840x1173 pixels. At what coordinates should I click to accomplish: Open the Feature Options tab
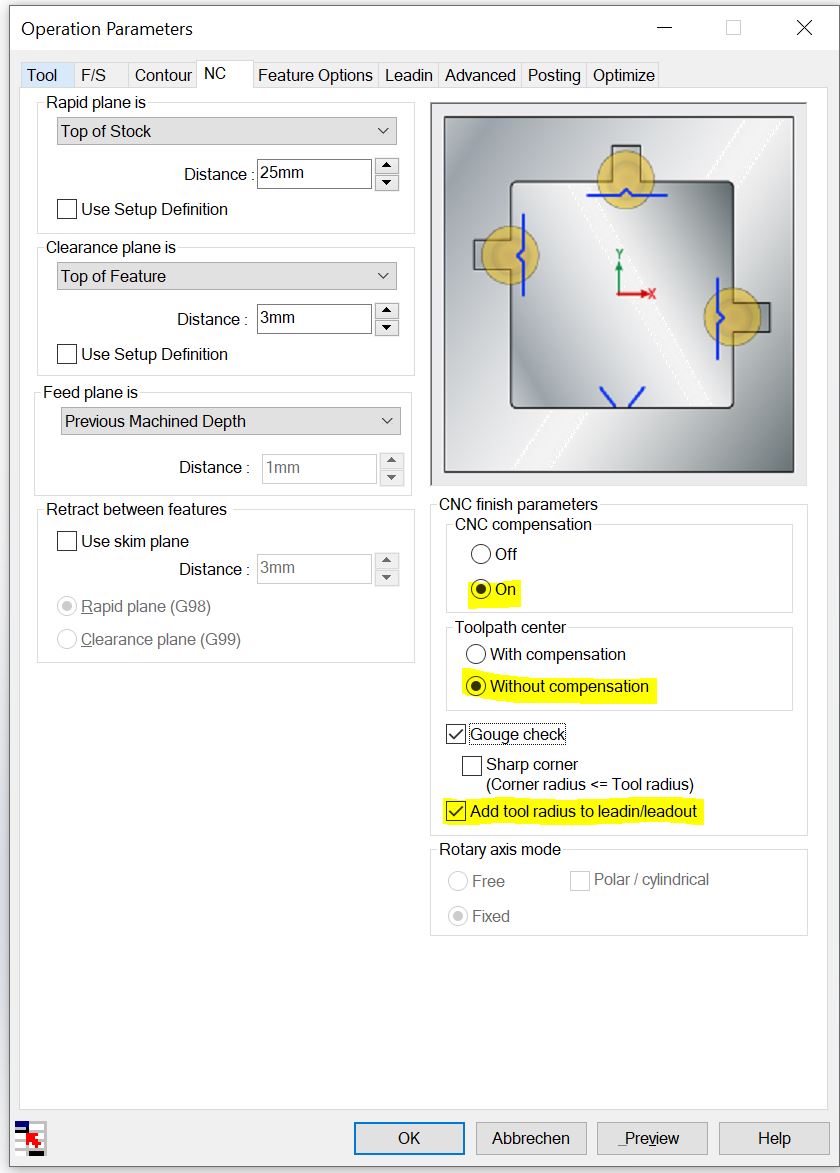[x=315, y=75]
